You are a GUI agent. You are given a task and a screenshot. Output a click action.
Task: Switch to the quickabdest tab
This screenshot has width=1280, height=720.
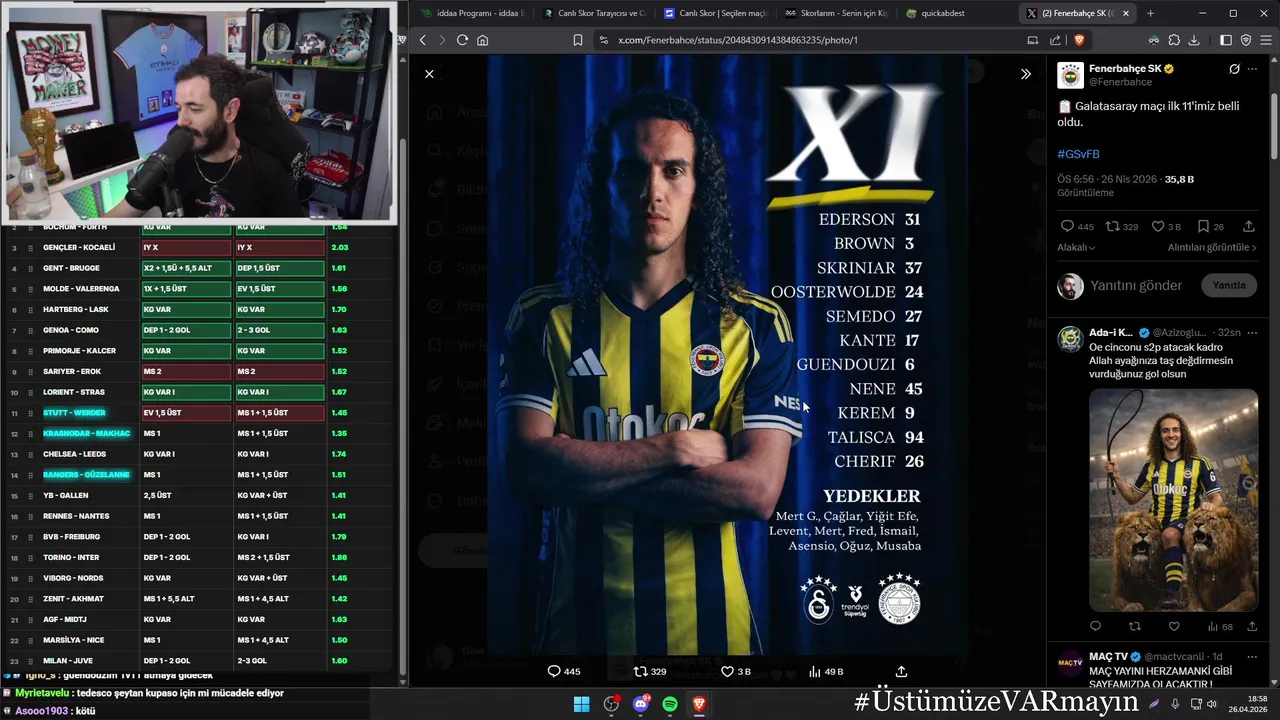(x=957, y=13)
